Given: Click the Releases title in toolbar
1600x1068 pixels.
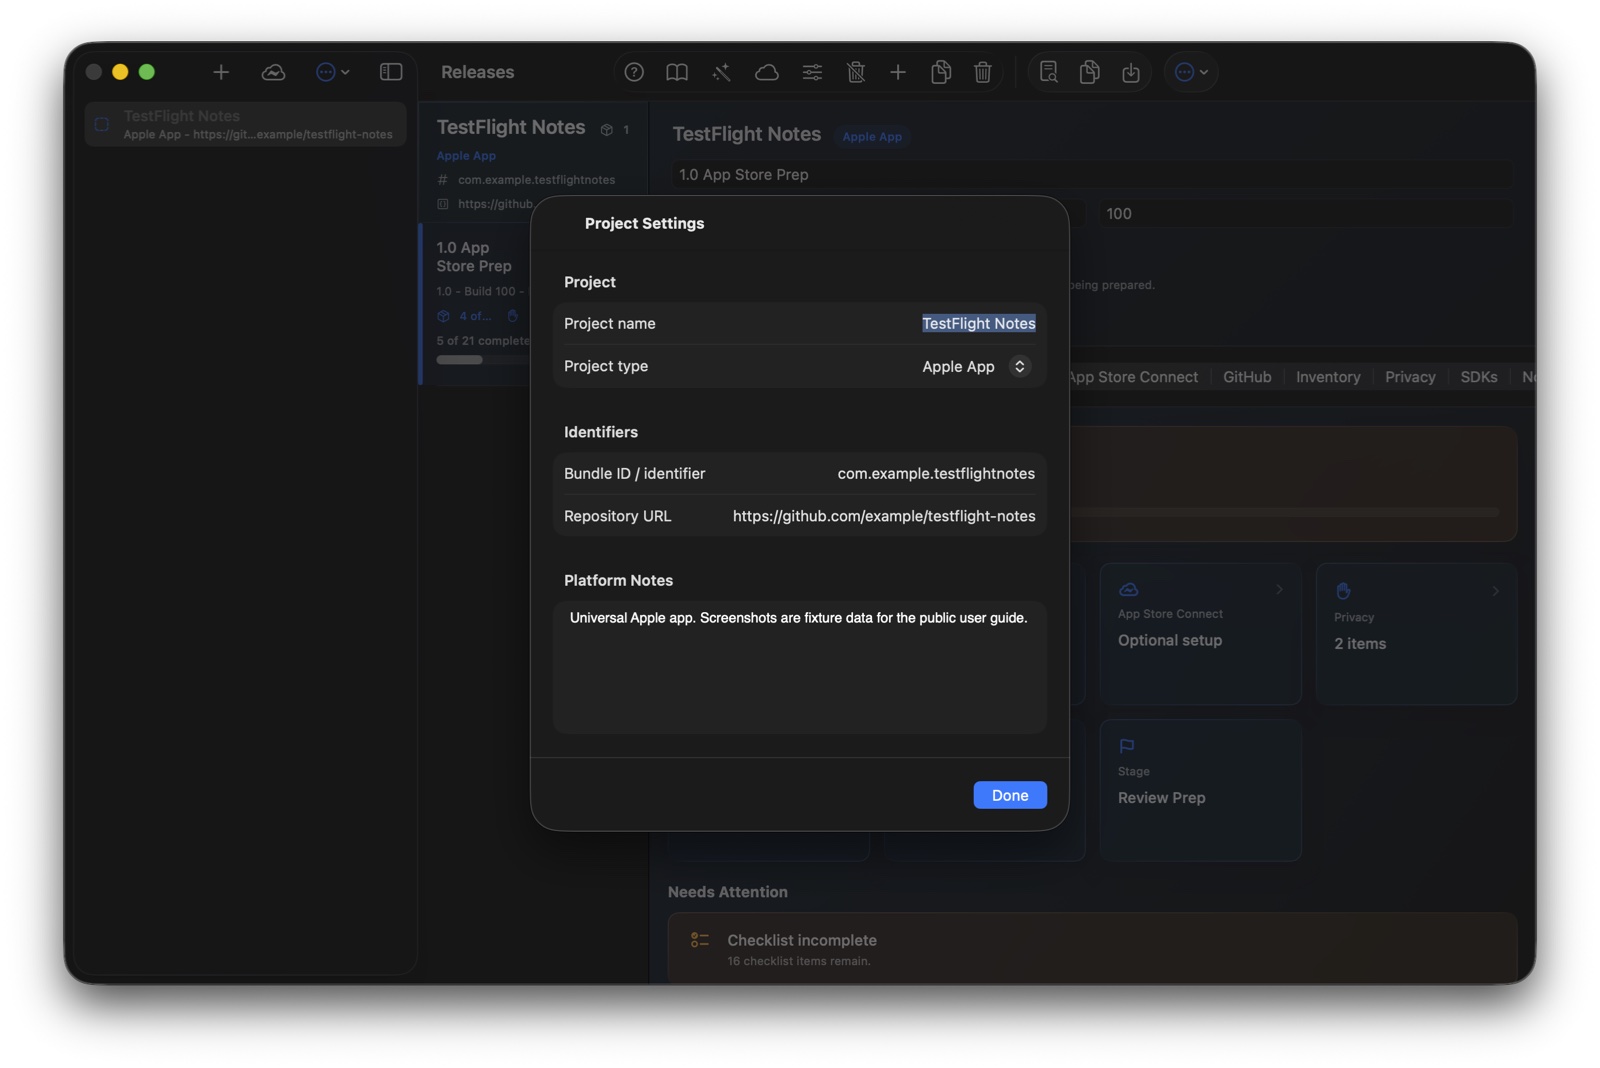Looking at the screenshot, I should pyautogui.click(x=478, y=72).
